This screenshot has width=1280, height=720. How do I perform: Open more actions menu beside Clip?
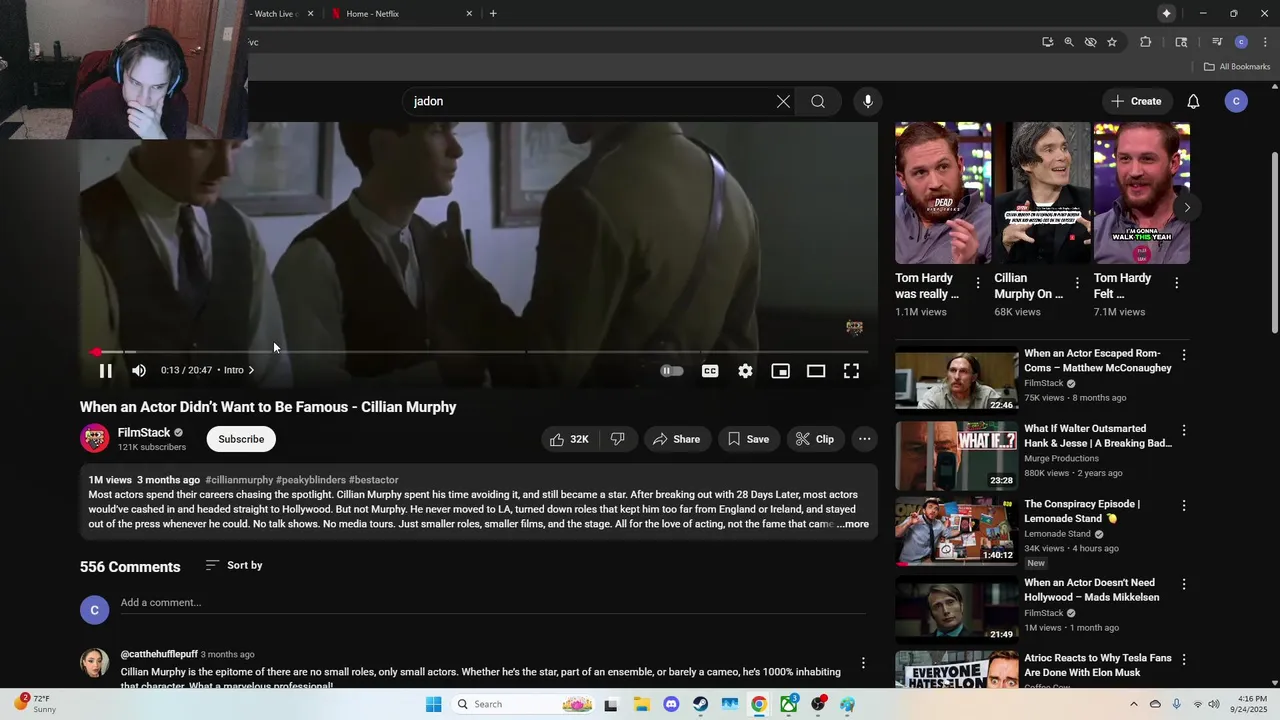tap(865, 439)
